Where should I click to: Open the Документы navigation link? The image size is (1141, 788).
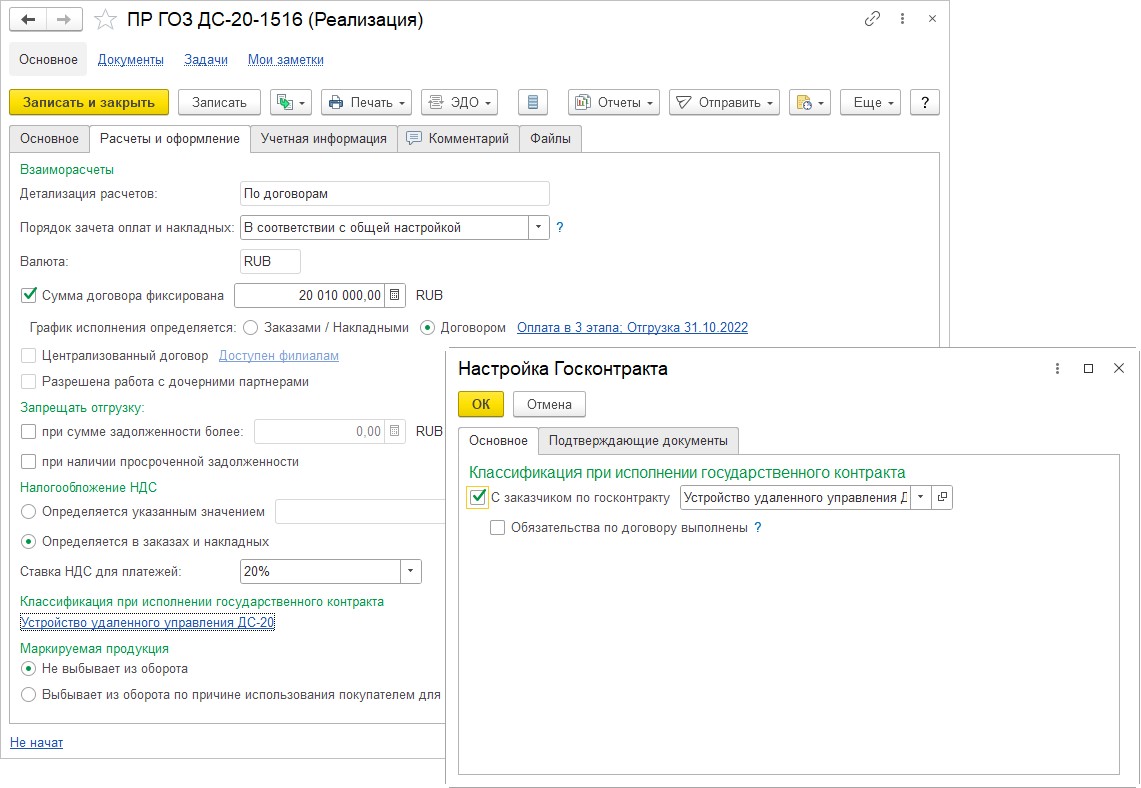131,60
